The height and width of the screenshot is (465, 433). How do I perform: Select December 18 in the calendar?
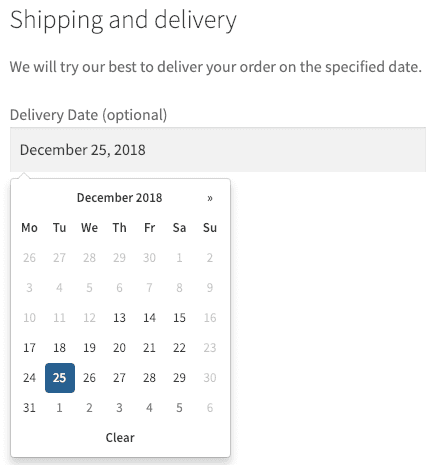point(59,348)
